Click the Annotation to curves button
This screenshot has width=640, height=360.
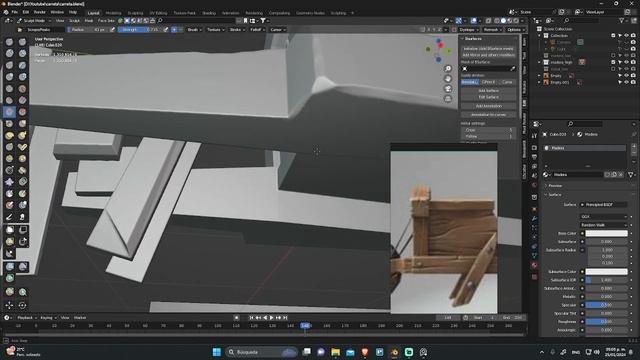[x=489, y=115]
